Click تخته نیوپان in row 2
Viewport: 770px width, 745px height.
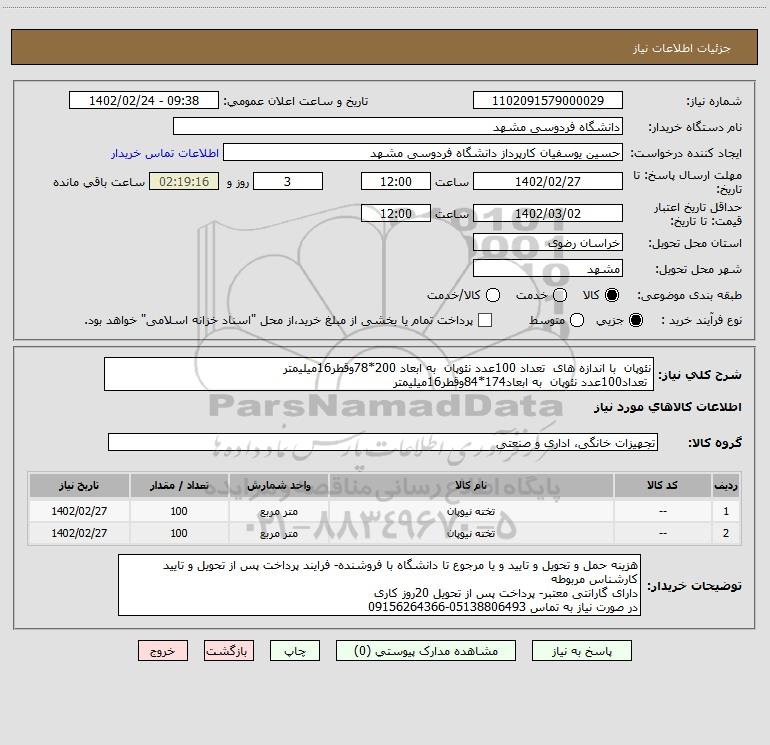[470, 533]
